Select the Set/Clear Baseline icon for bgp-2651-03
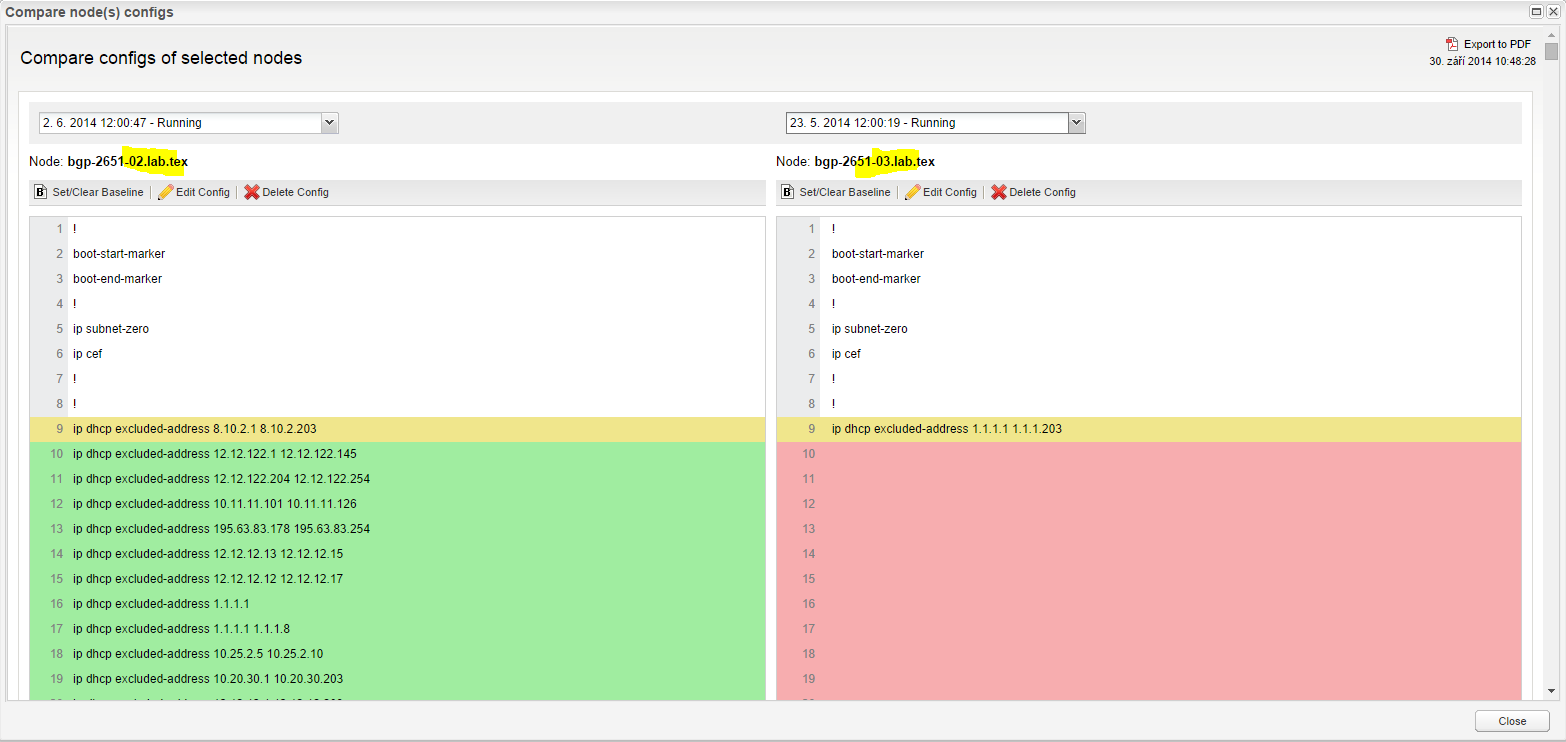 (x=787, y=191)
